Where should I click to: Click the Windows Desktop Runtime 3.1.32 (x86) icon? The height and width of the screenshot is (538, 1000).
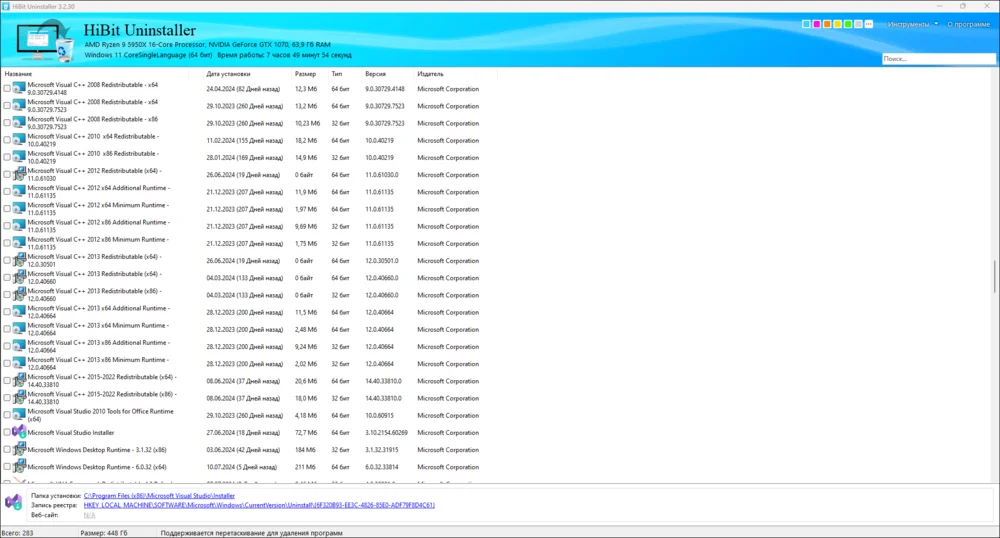(x=19, y=449)
